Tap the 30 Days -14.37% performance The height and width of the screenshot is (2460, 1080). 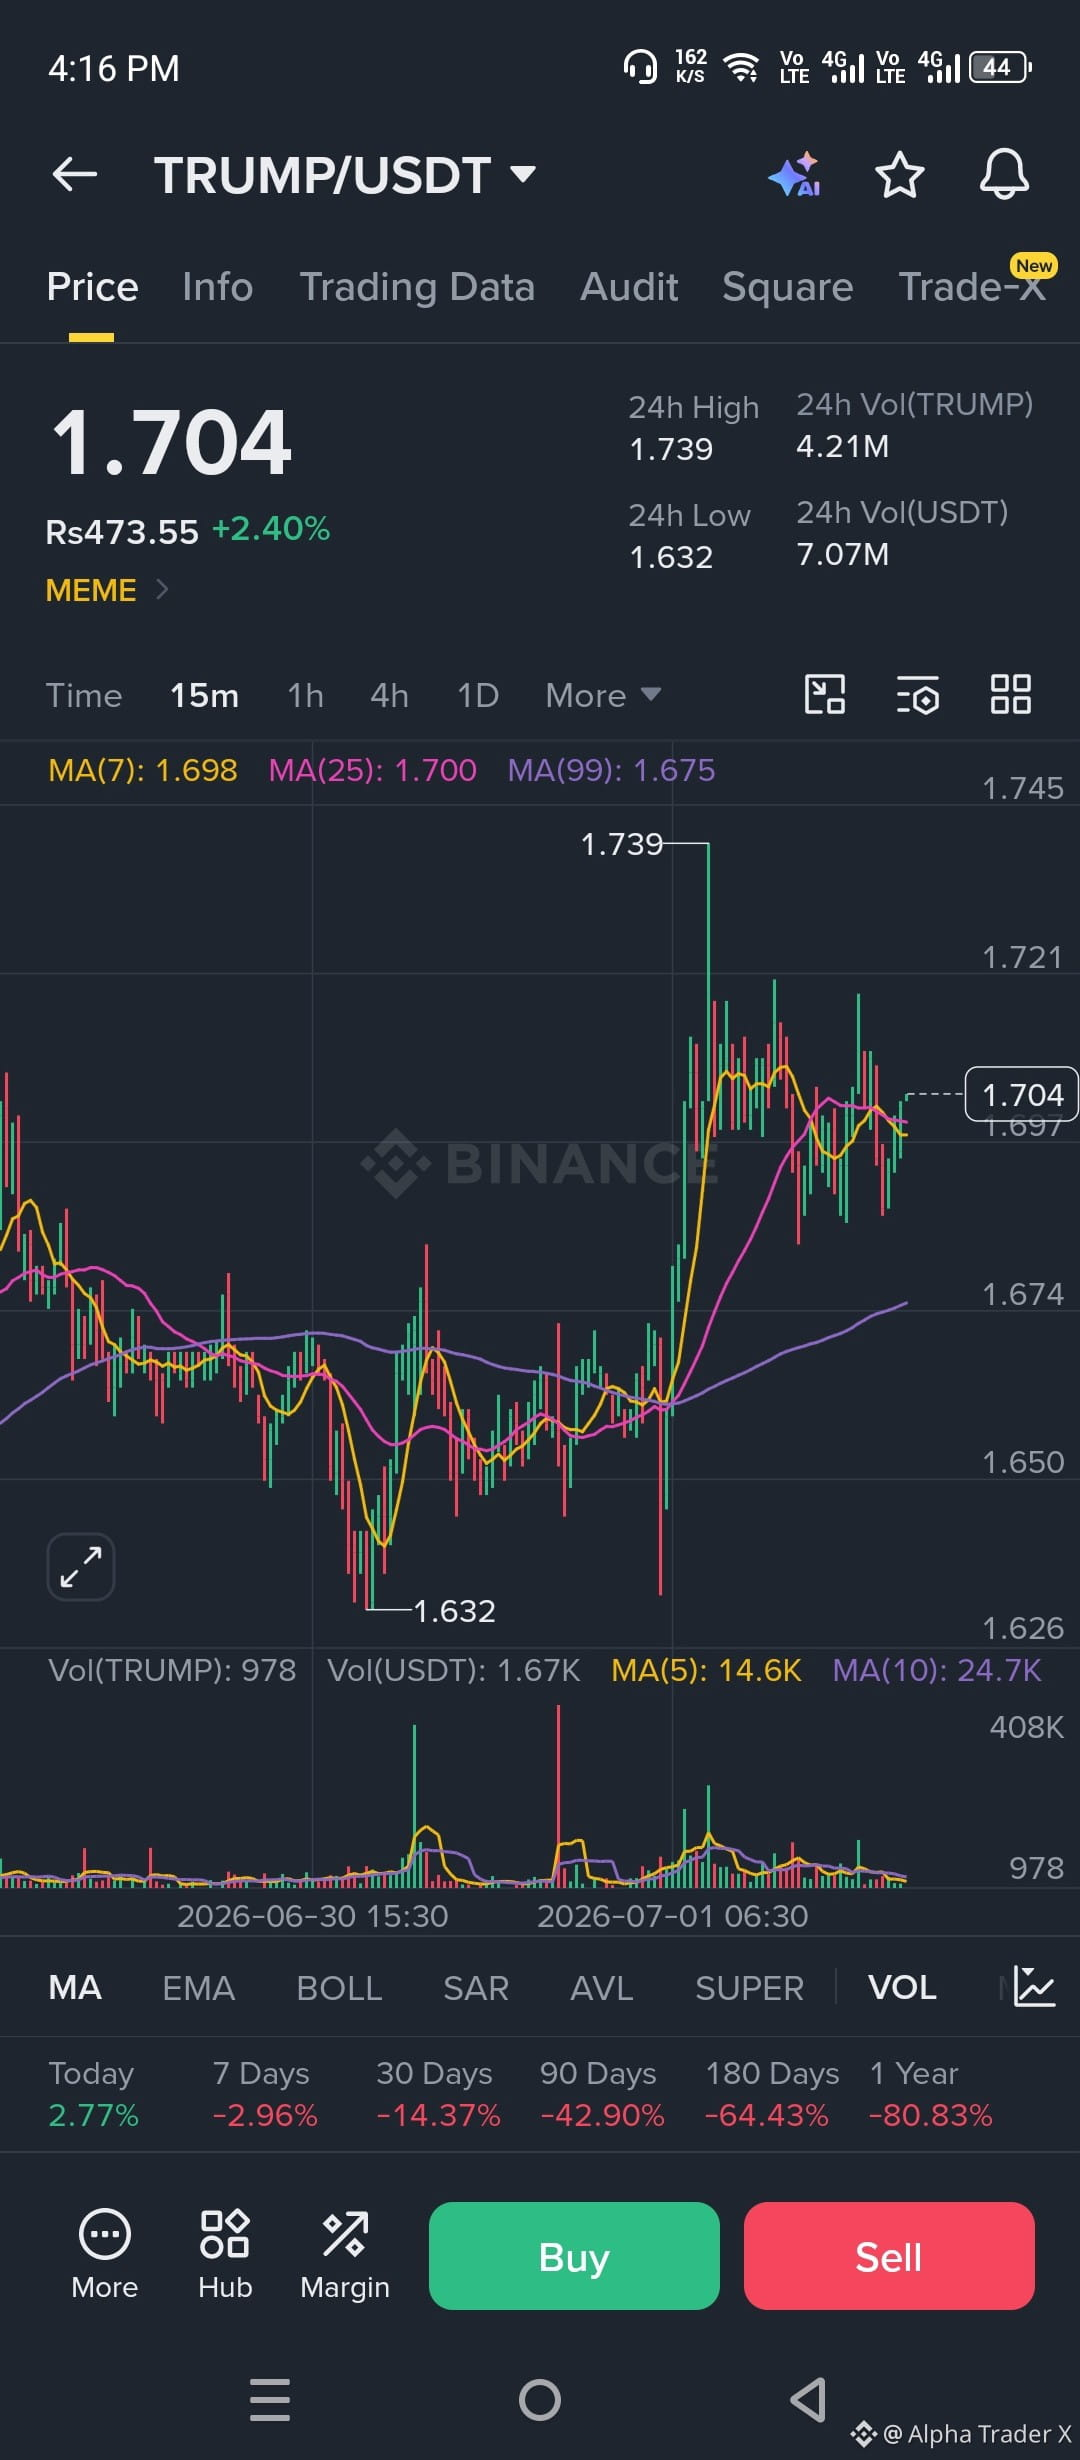tap(438, 2094)
